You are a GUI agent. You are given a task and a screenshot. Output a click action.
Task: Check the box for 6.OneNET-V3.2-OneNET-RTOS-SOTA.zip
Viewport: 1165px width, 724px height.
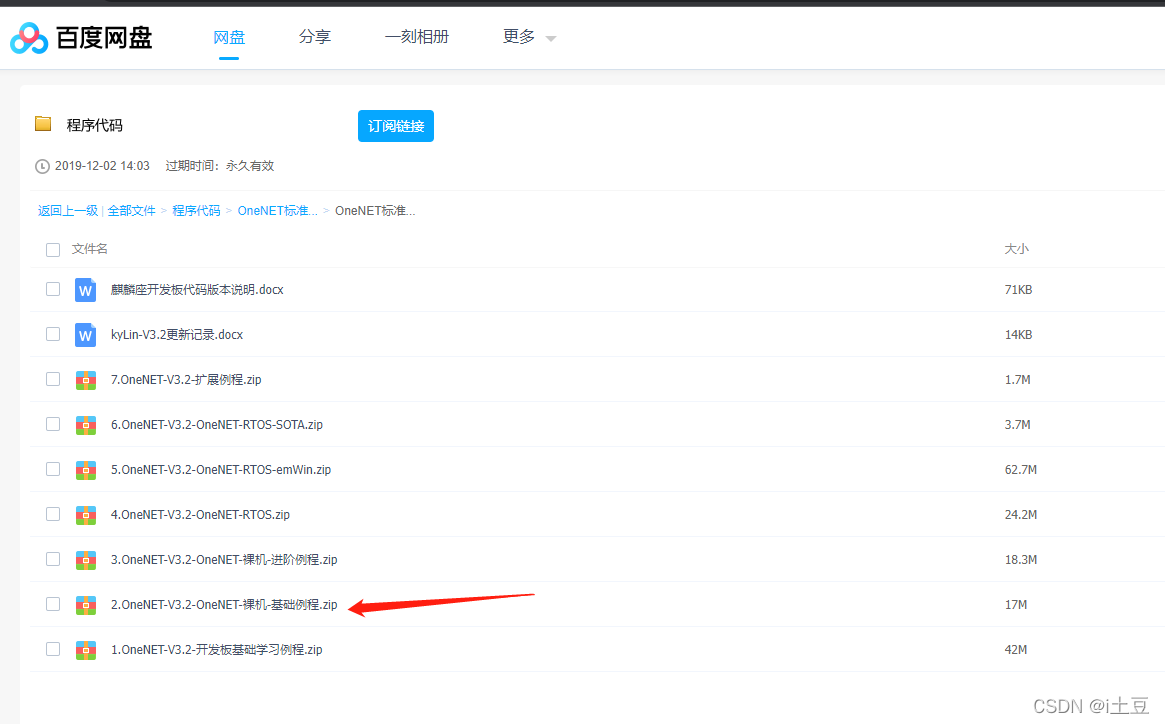[53, 424]
